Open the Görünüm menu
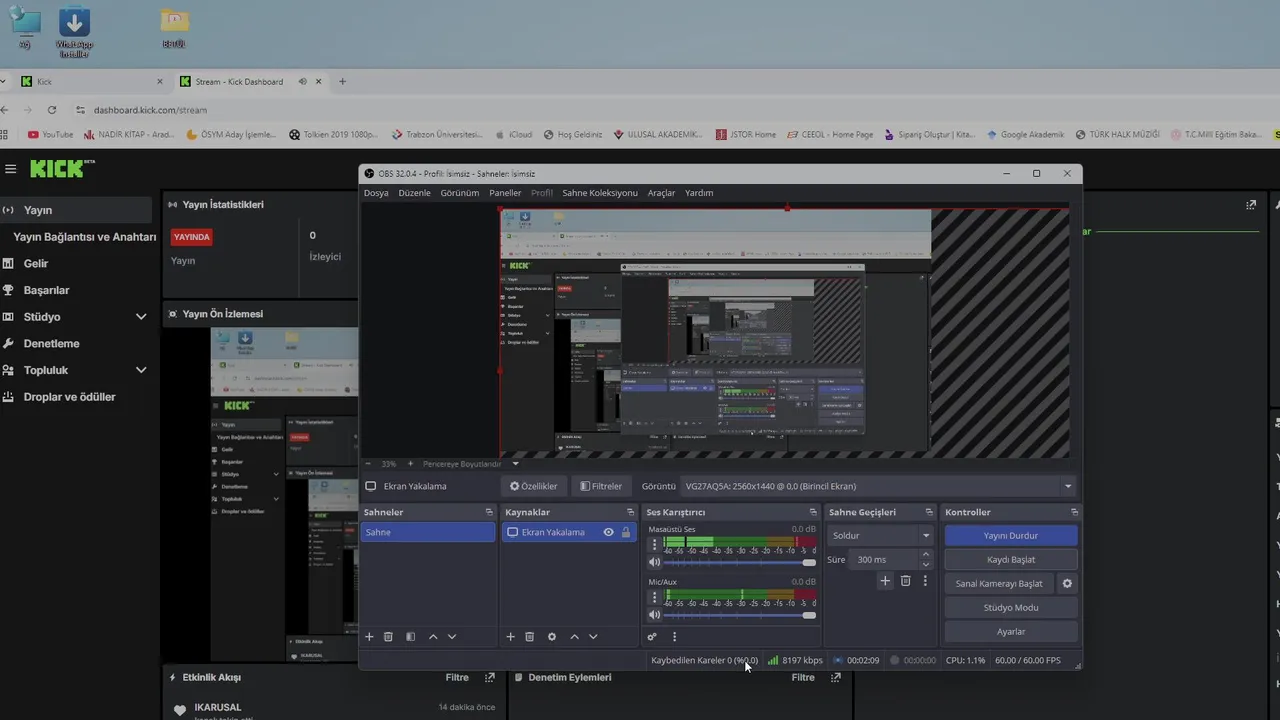The width and height of the screenshot is (1280, 720). pos(460,193)
